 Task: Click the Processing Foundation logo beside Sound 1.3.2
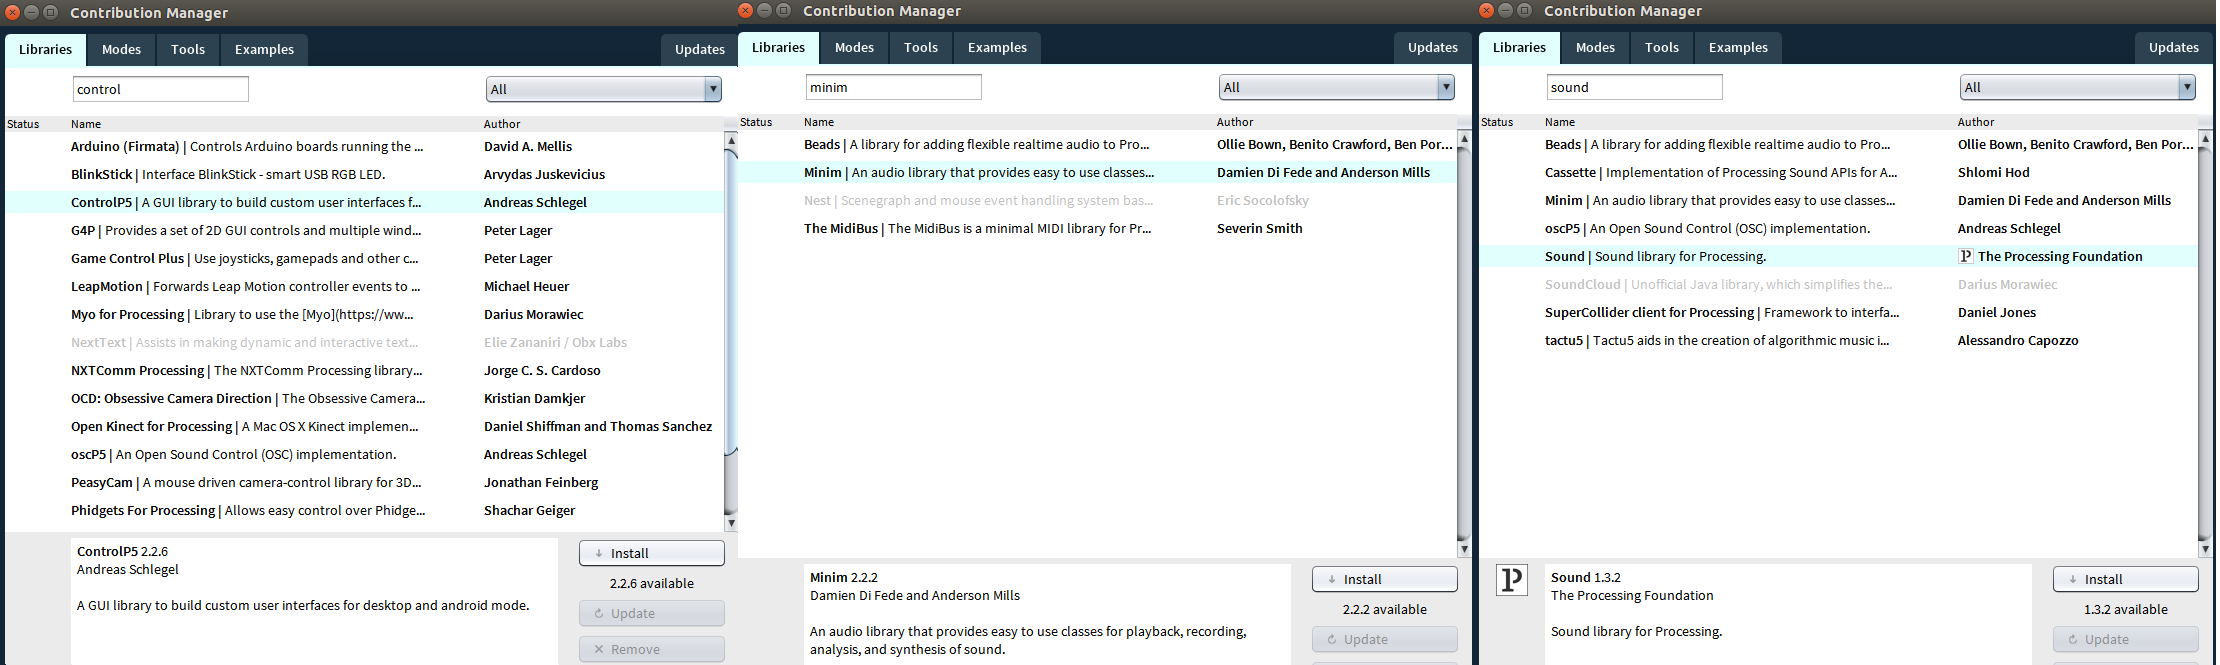(x=1512, y=580)
